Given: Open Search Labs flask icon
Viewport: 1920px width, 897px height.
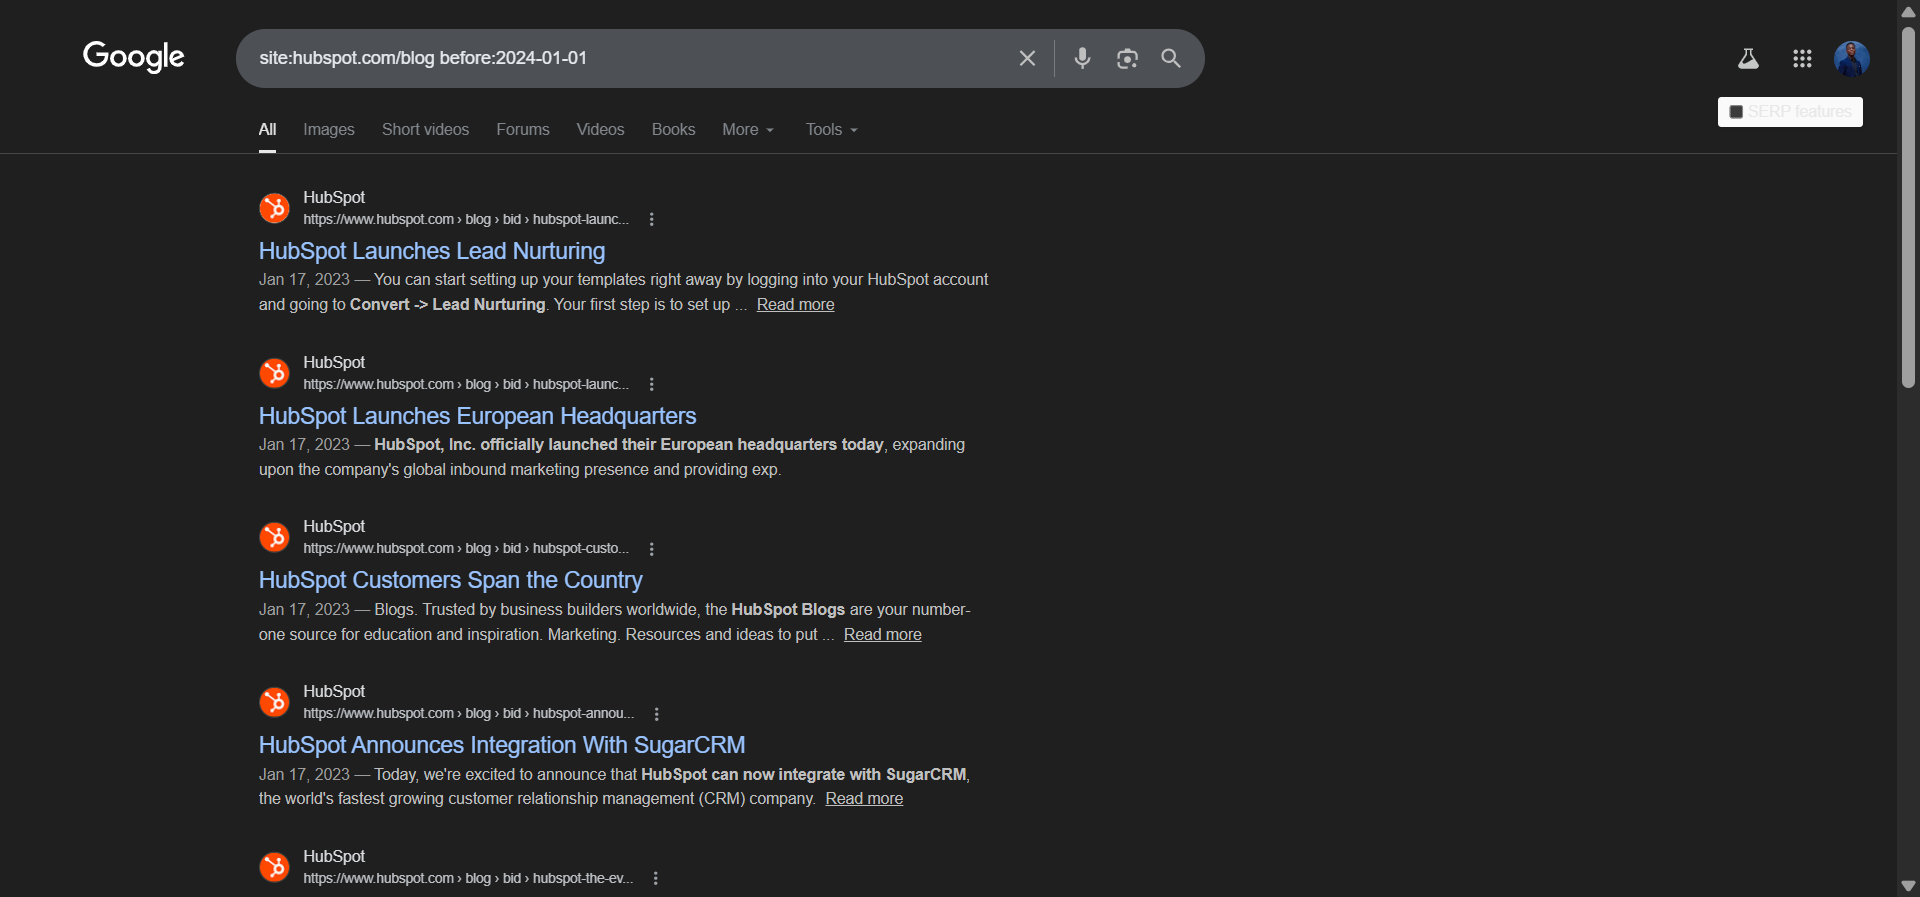Looking at the screenshot, I should 1748,58.
